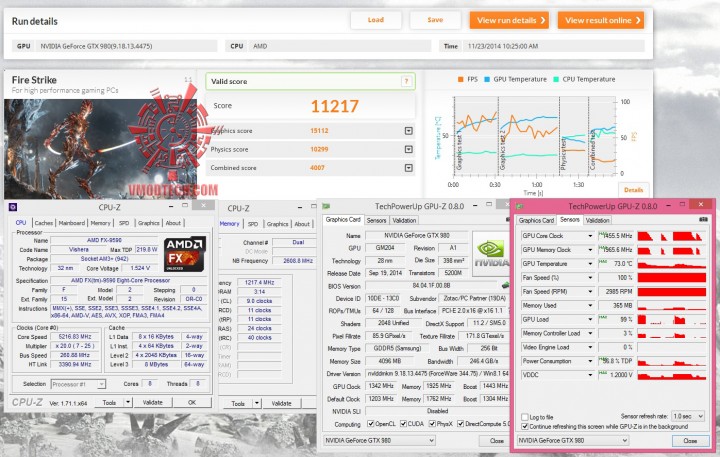Toggle the OpenCL computing checkbox
The image size is (720, 457).
point(370,424)
